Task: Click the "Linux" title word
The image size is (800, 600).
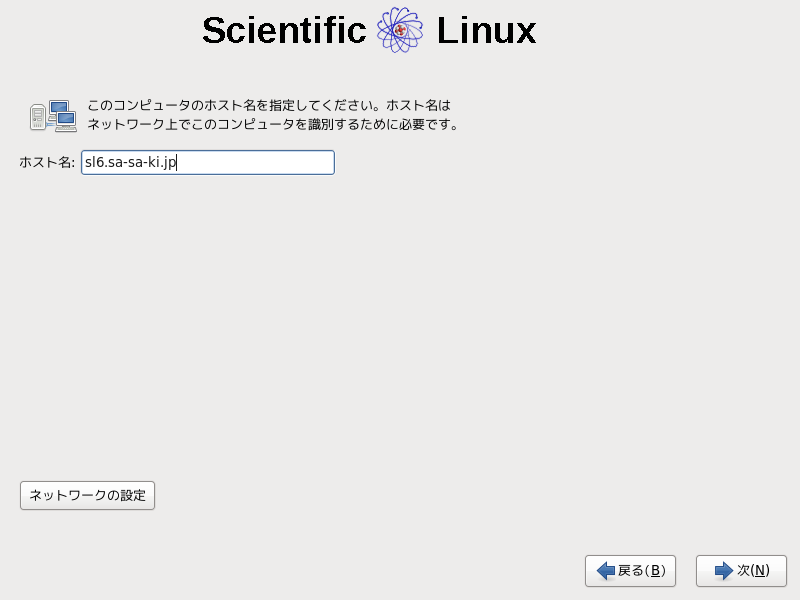Action: click(x=486, y=31)
